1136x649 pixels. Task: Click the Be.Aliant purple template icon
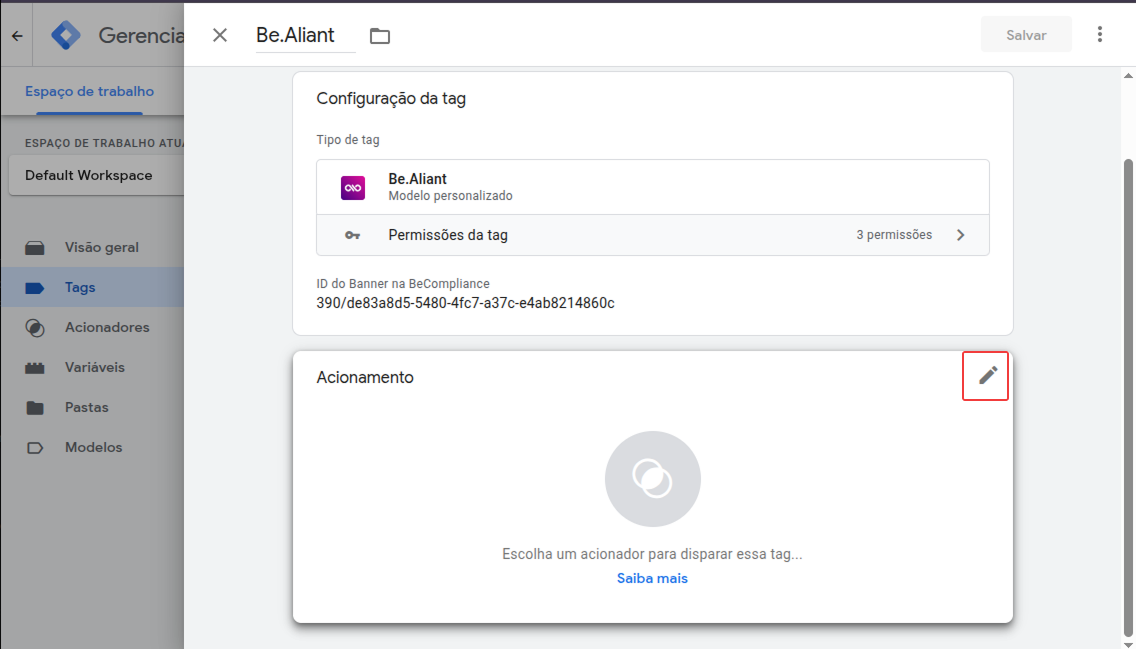[353, 187]
